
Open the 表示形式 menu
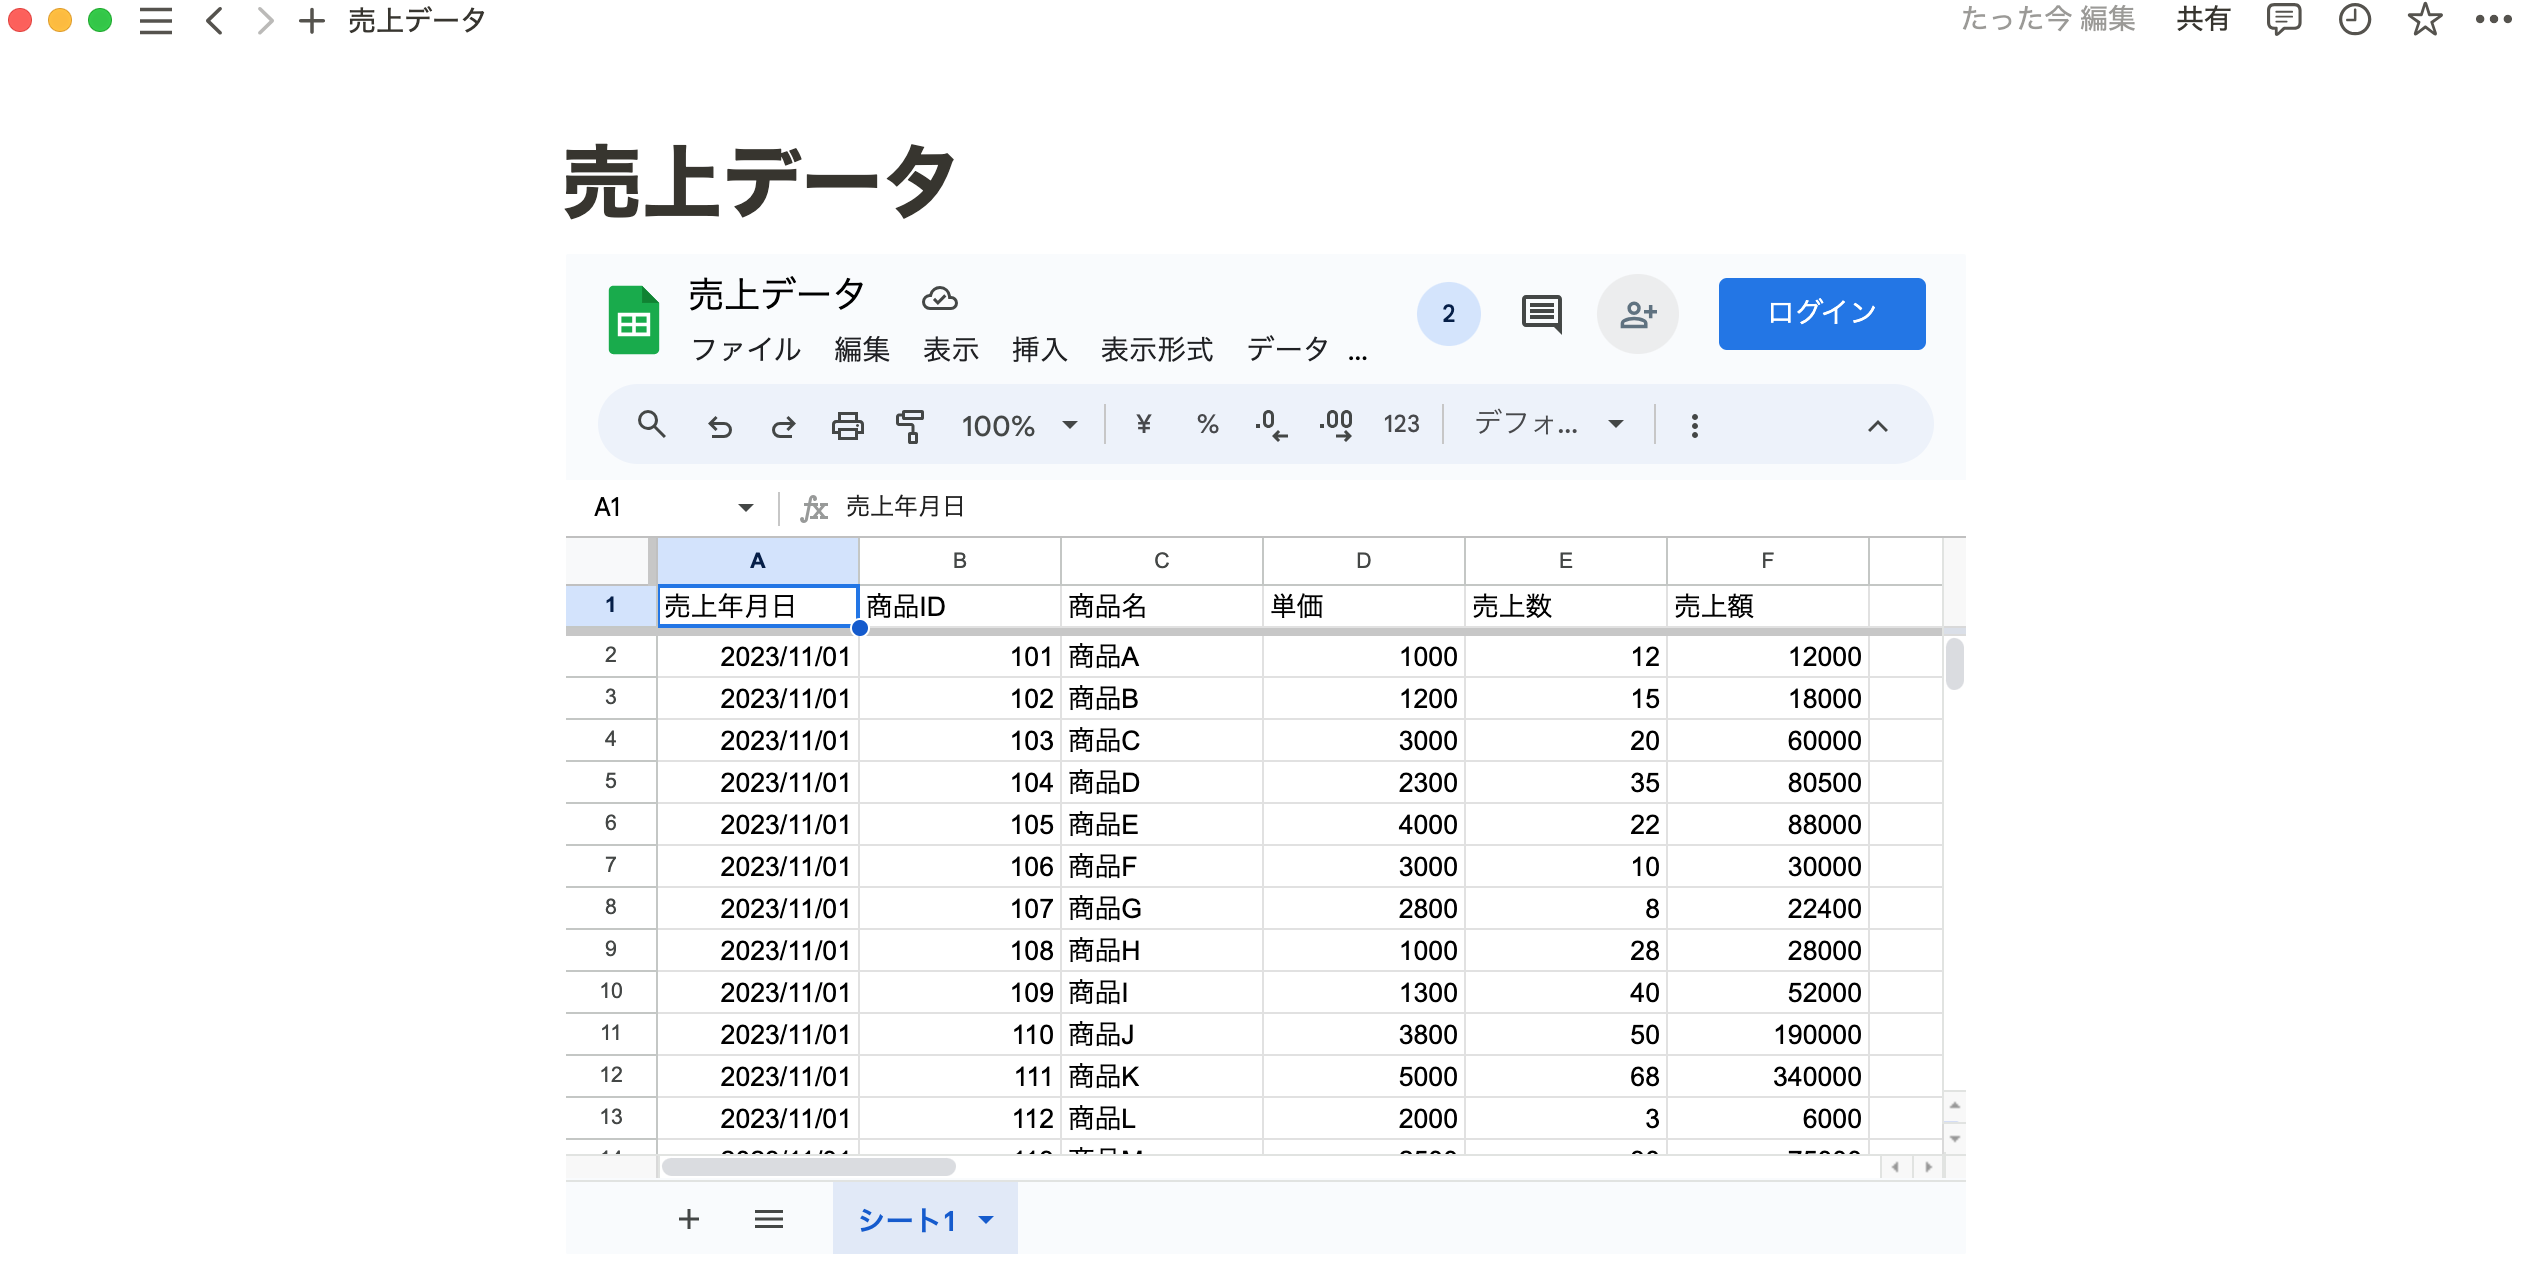click(x=1157, y=350)
